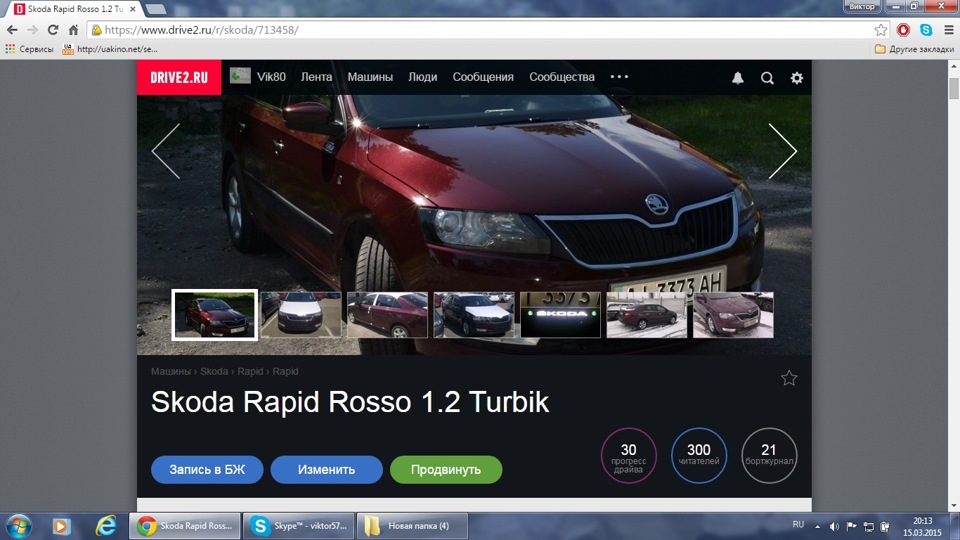Open the uakino.net bookmark
Image resolution: width=960 pixels, height=540 pixels.
click(110, 49)
